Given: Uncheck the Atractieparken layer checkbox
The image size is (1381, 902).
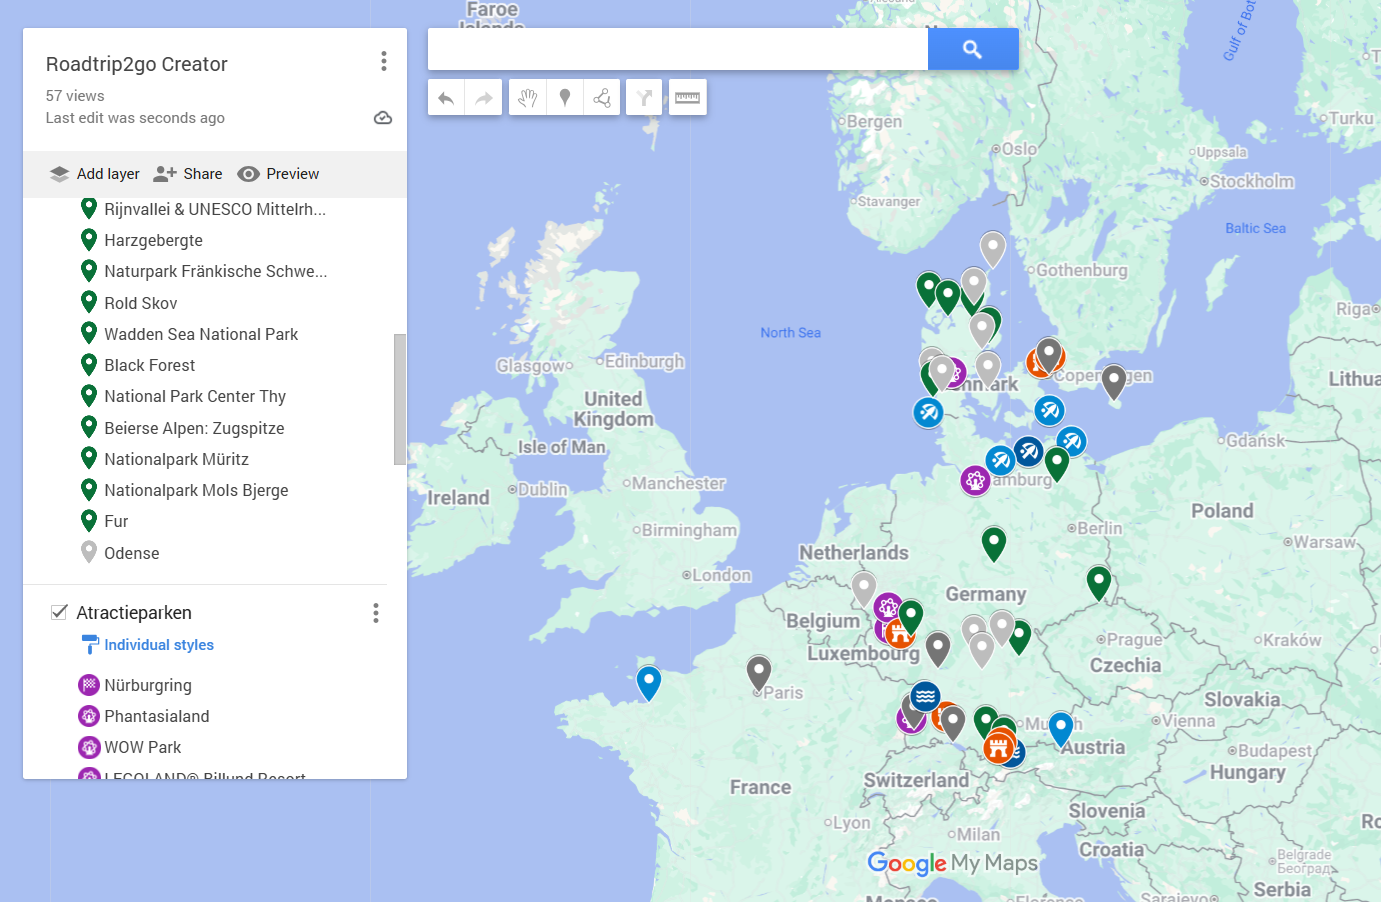Looking at the screenshot, I should pyautogui.click(x=58, y=611).
